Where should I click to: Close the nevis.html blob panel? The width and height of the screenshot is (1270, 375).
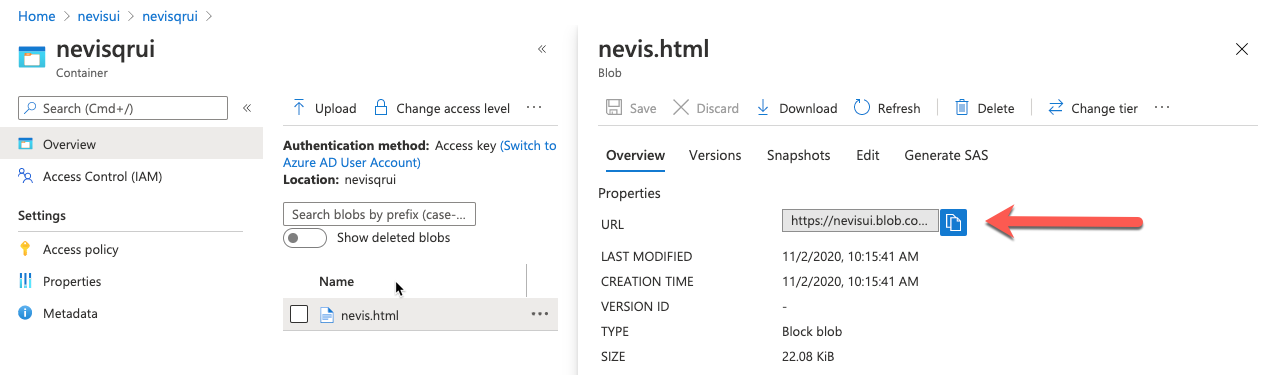(x=1242, y=49)
